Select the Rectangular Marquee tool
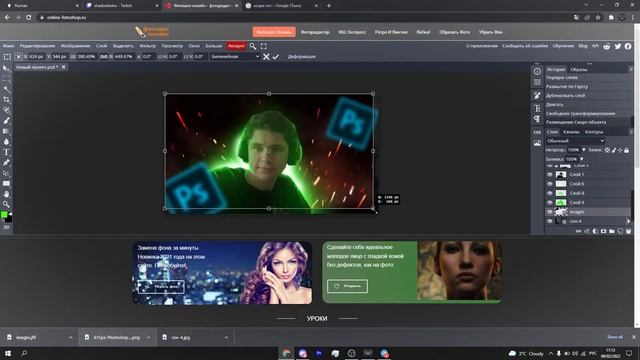640x360 pixels. pos(6,78)
